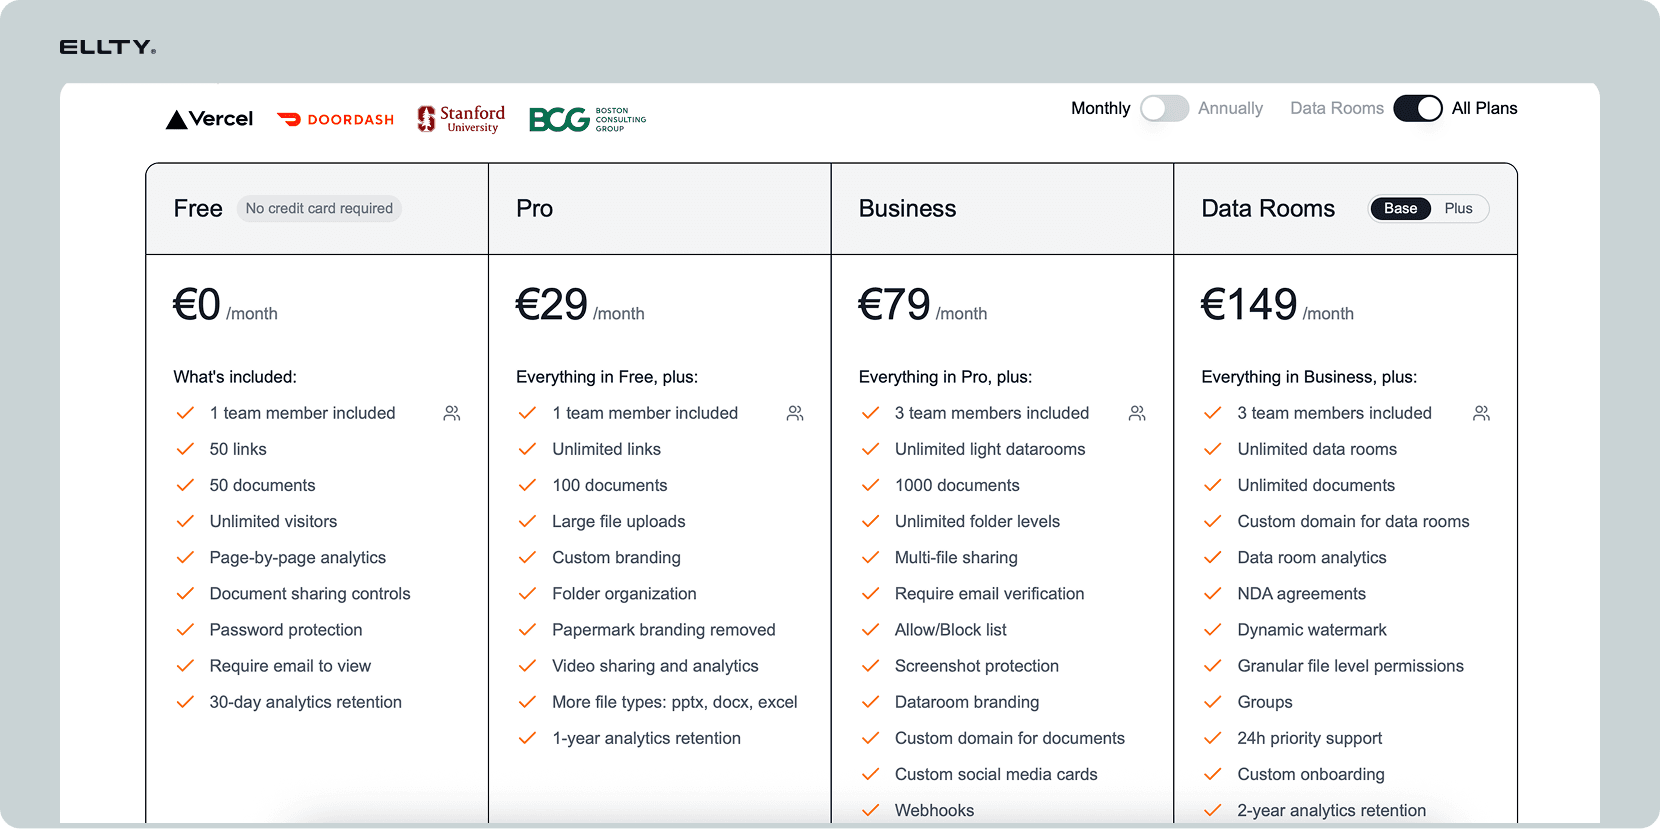The height and width of the screenshot is (829, 1660).
Task: Click checkmark beside Password protection
Action: [x=185, y=630]
